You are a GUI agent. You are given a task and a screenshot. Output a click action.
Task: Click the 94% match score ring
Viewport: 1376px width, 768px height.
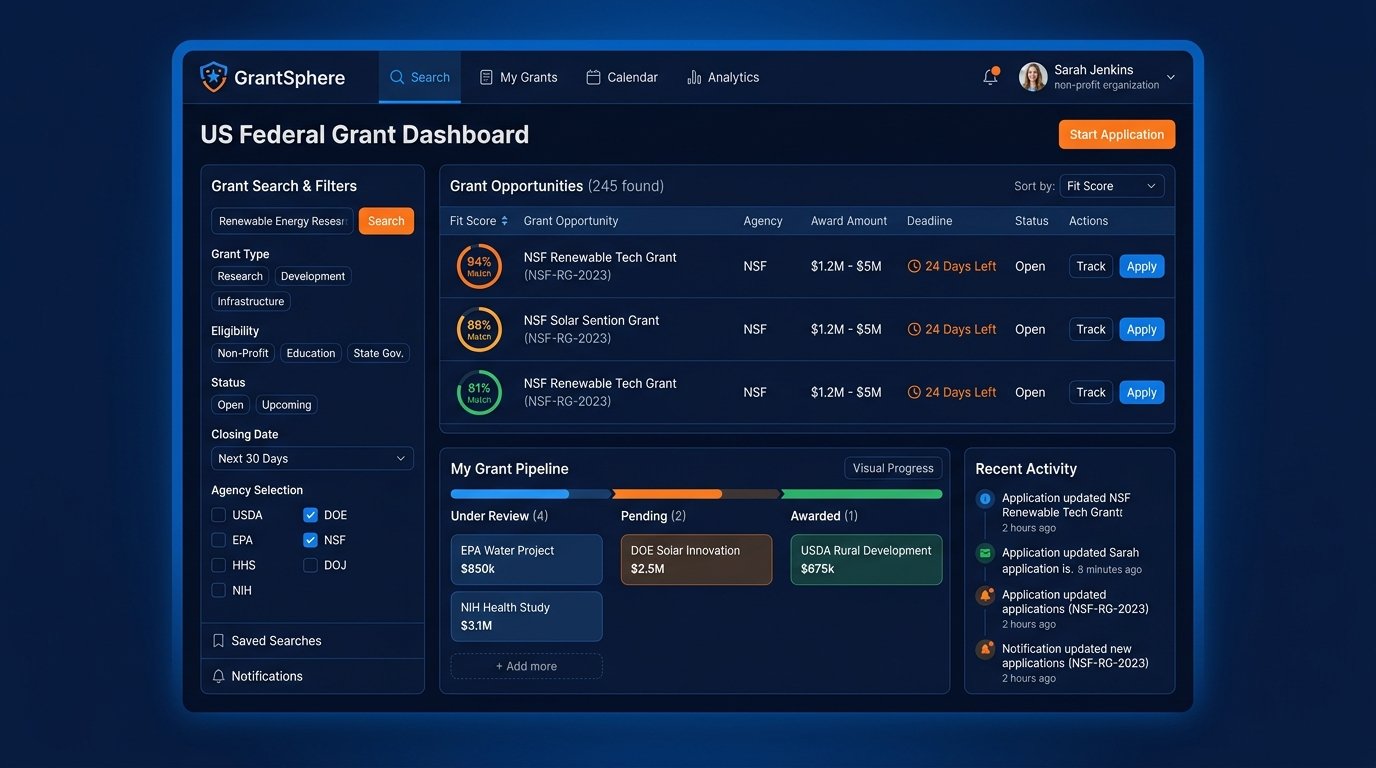(479, 266)
